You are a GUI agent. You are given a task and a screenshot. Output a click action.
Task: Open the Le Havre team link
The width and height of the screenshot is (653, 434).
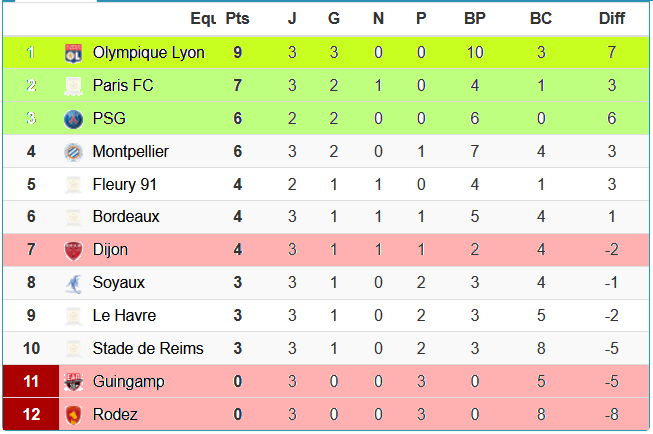pyautogui.click(x=124, y=316)
